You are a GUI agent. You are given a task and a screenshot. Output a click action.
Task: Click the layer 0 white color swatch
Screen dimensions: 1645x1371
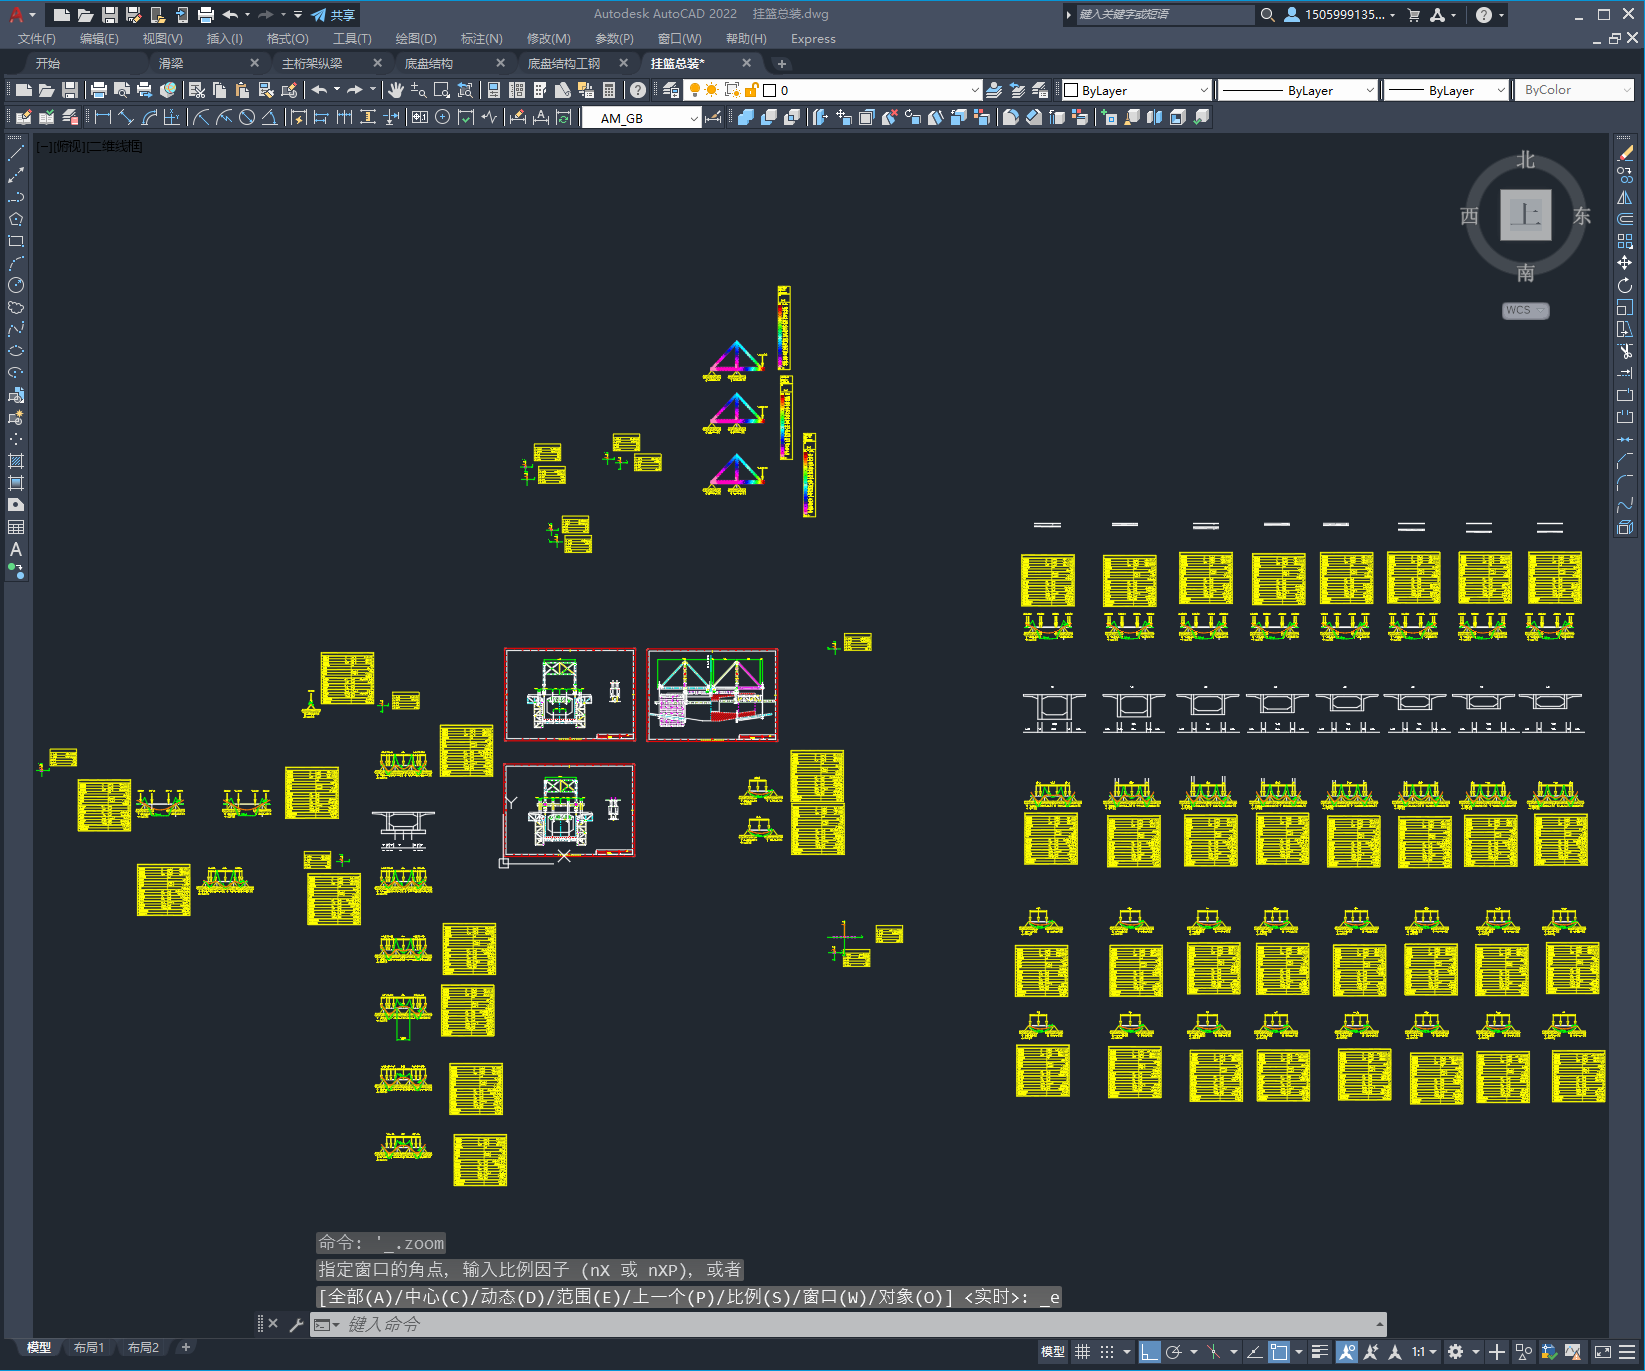pyautogui.click(x=770, y=90)
